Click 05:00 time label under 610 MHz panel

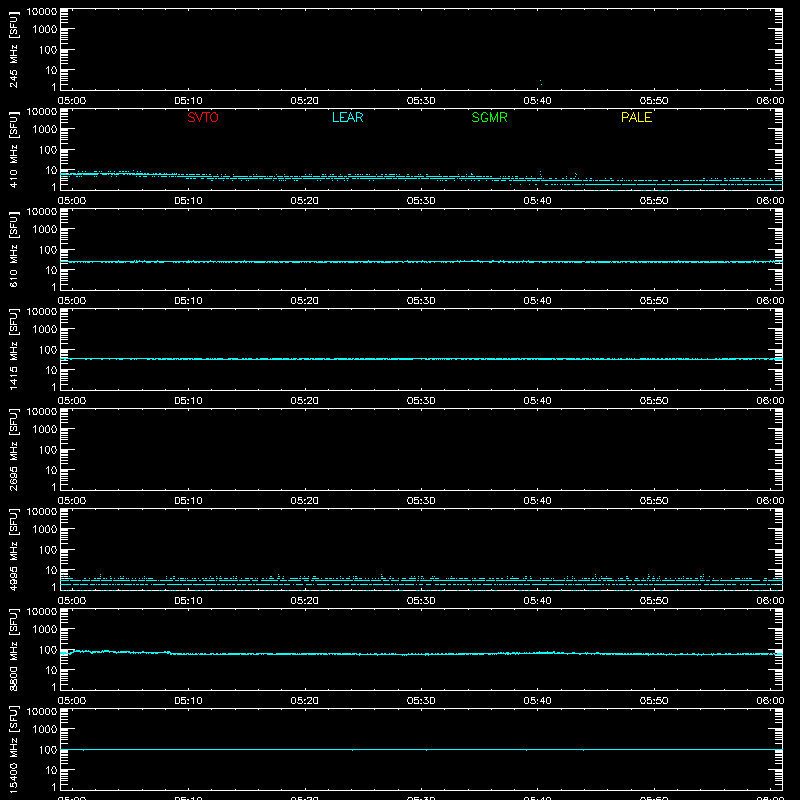pos(72,301)
